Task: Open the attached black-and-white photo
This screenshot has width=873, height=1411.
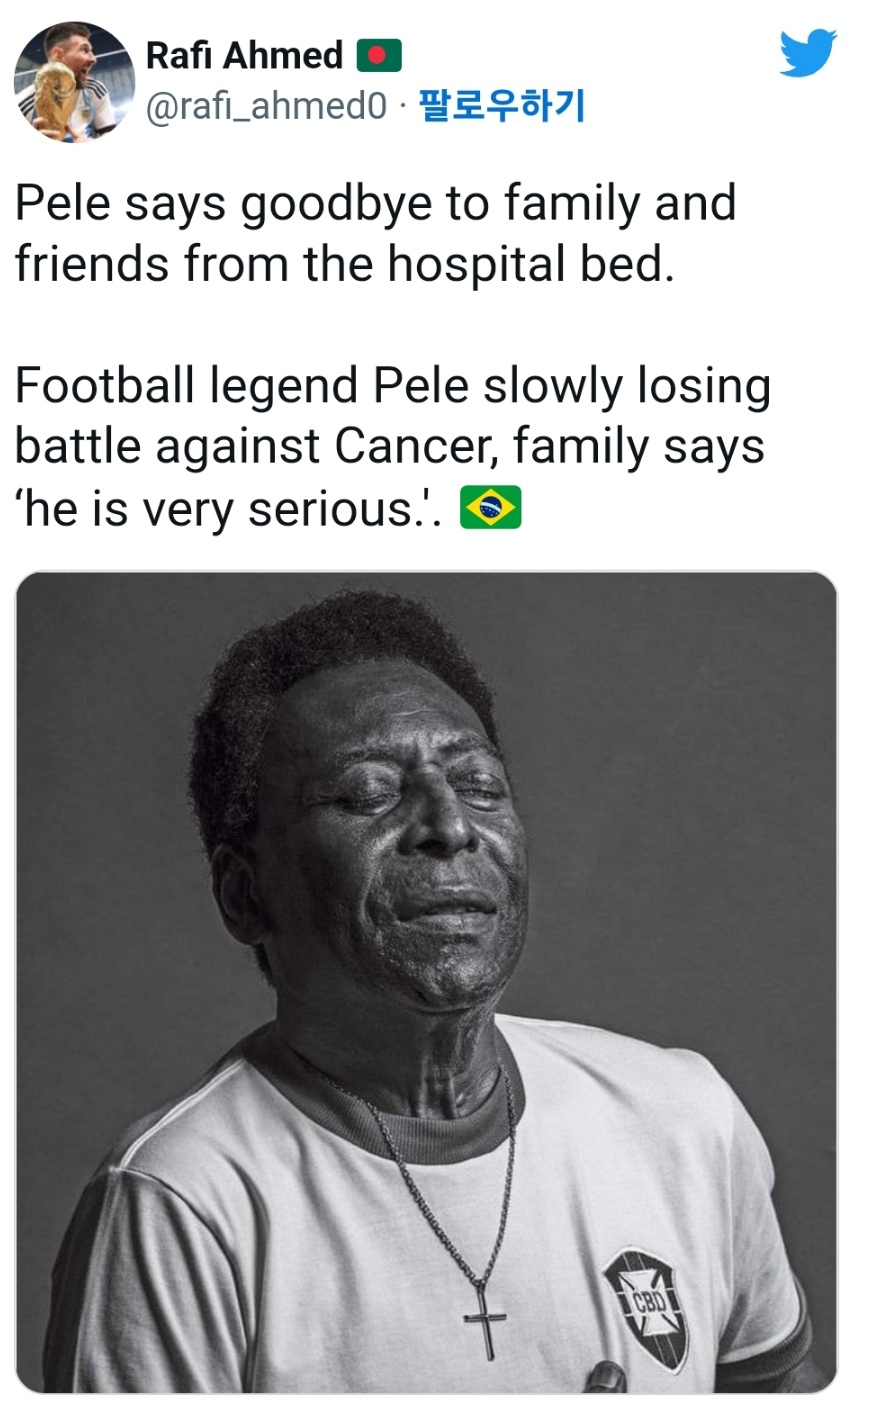Action: (426, 980)
